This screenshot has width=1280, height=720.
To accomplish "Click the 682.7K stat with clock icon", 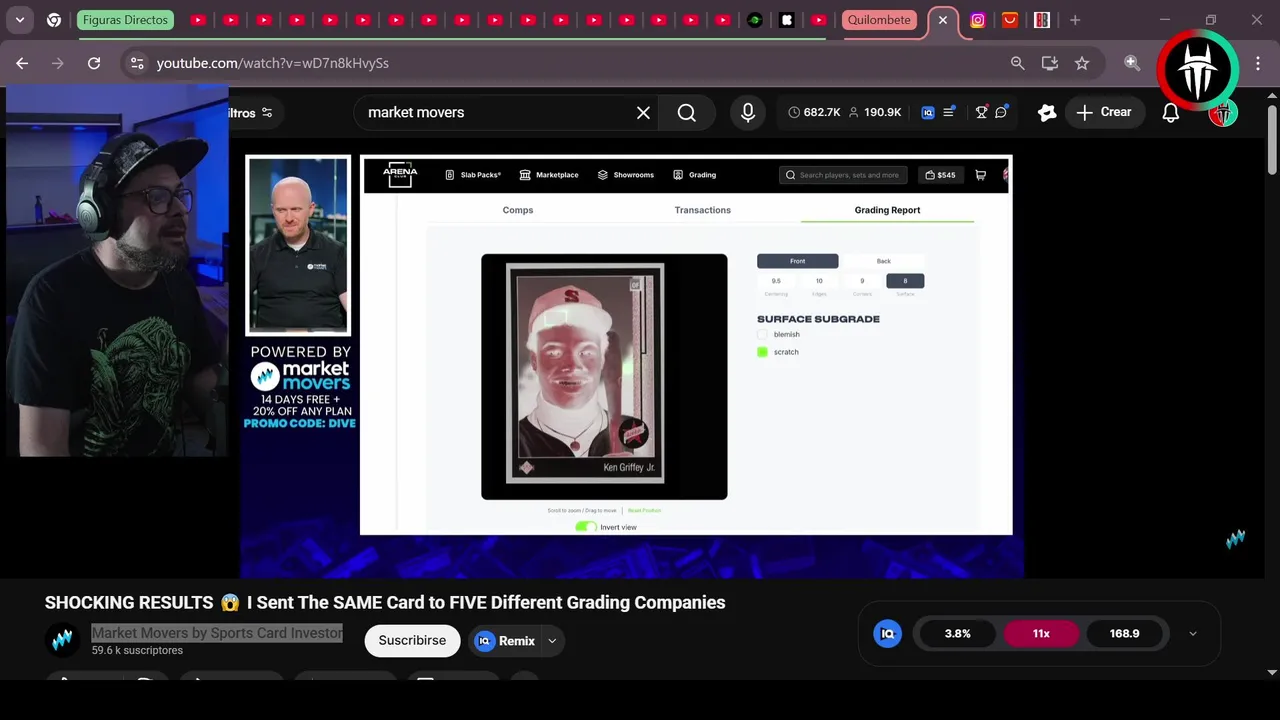I will coord(813,112).
